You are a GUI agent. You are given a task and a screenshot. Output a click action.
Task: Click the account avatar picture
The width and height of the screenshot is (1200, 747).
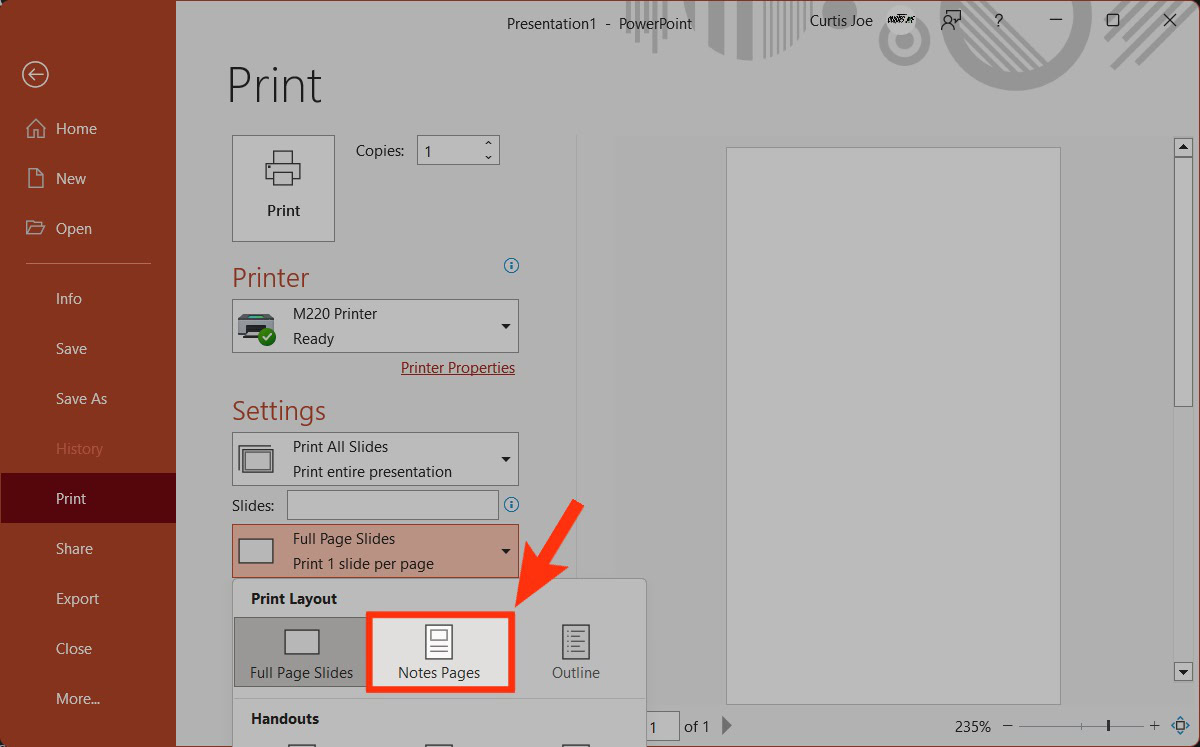point(901,20)
